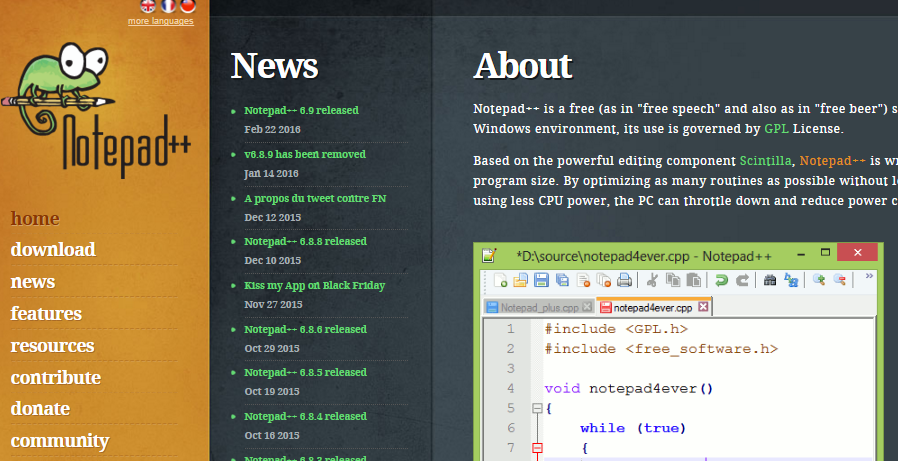Open the contribute page
This screenshot has height=461, width=898.
pos(56,377)
